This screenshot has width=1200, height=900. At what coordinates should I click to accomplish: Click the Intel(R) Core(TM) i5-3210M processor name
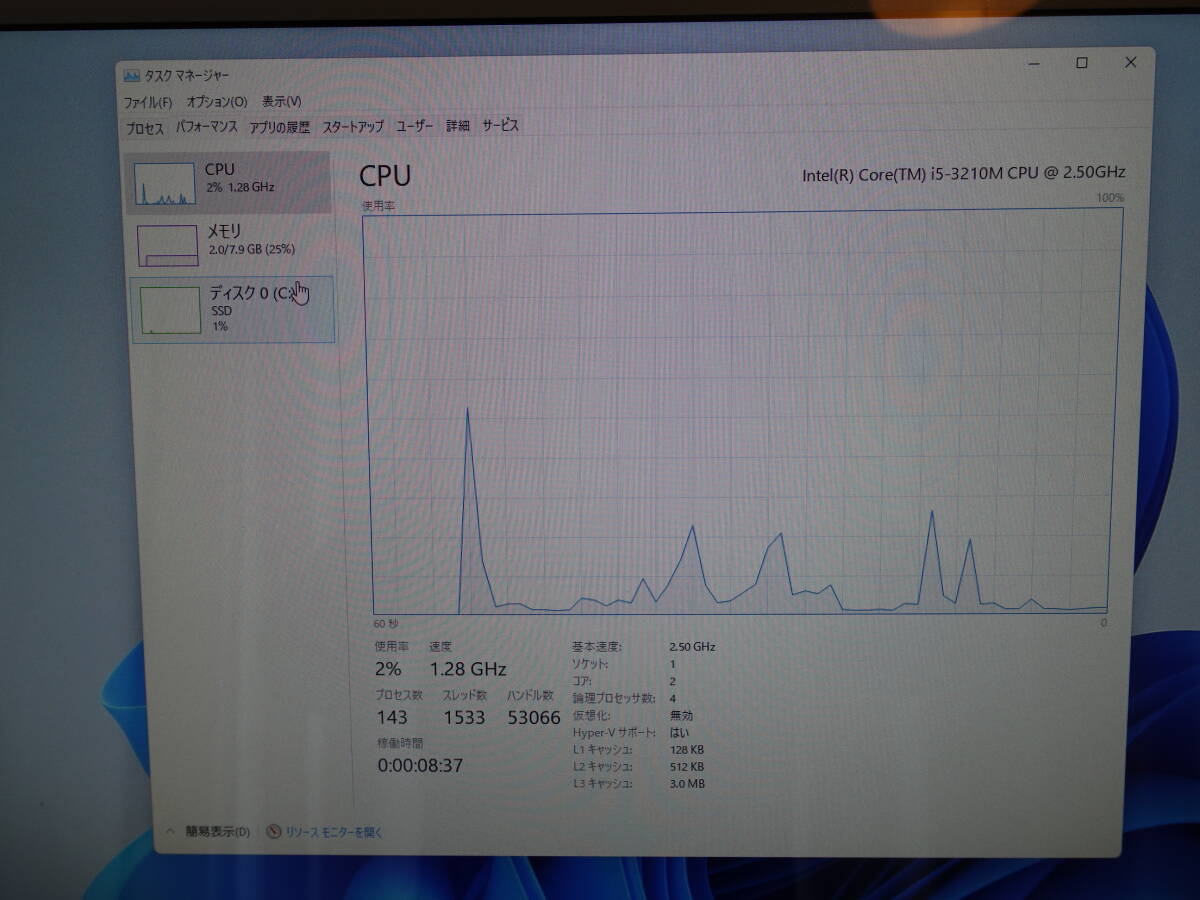click(964, 173)
